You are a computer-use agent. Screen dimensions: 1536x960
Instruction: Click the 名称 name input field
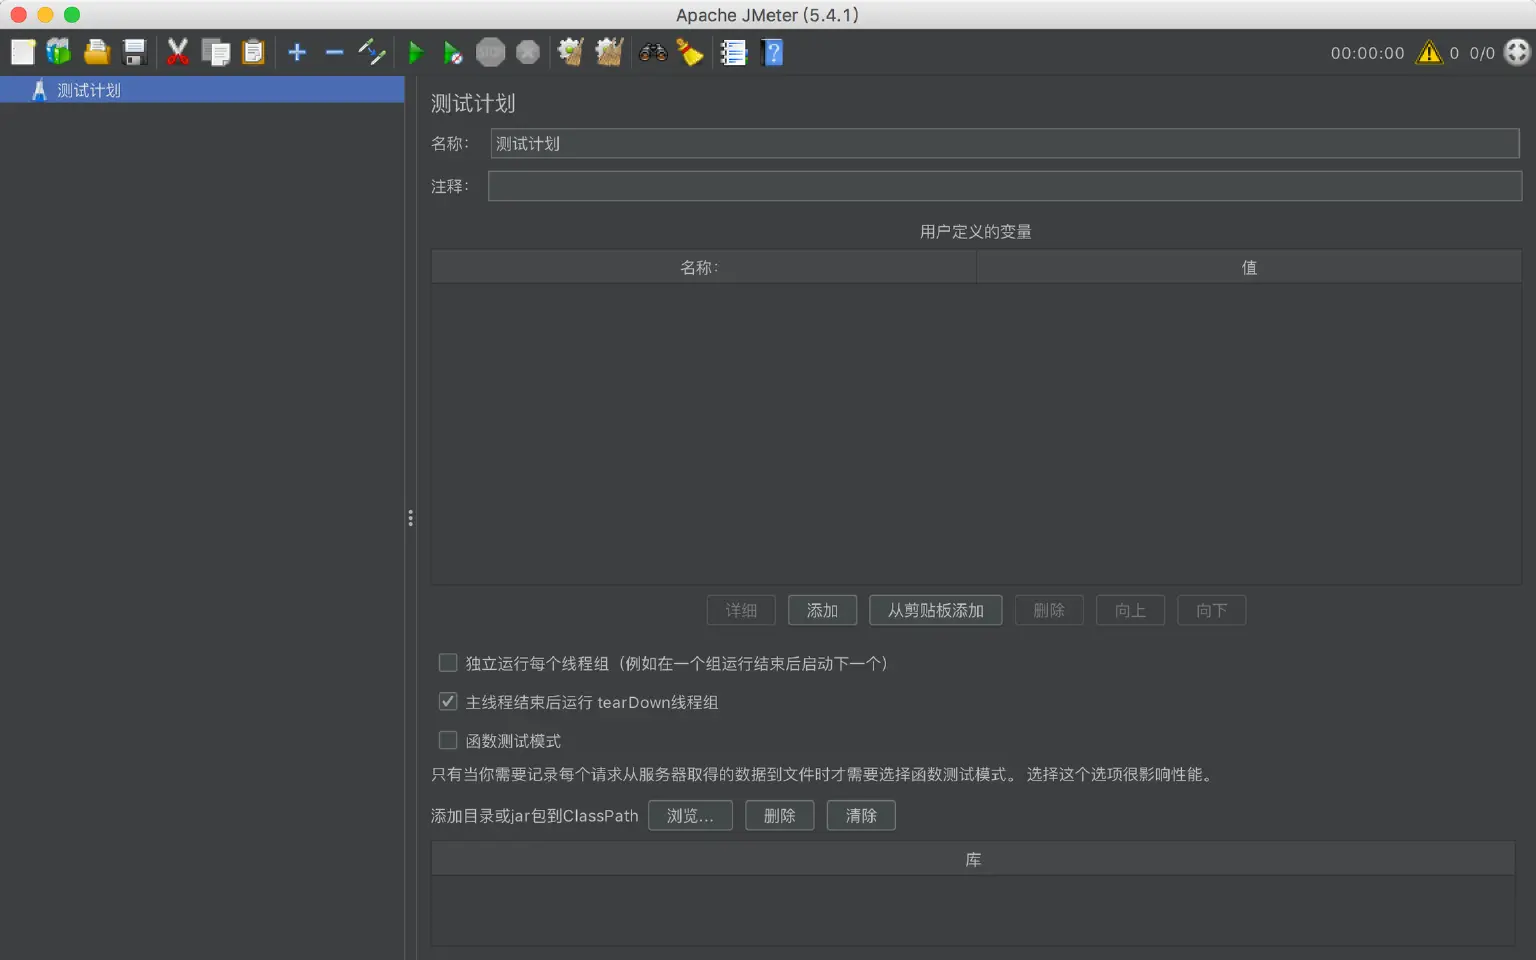click(1000, 143)
